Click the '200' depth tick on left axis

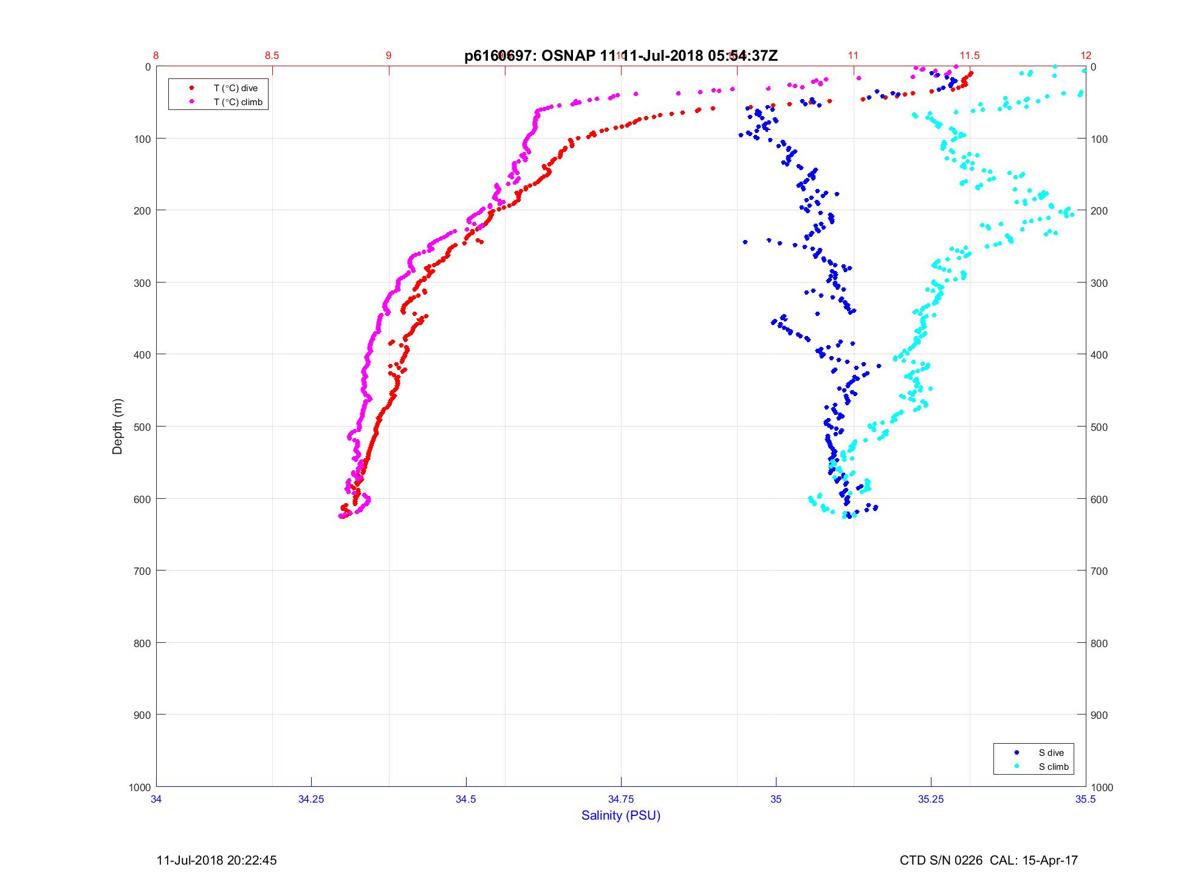141,211
